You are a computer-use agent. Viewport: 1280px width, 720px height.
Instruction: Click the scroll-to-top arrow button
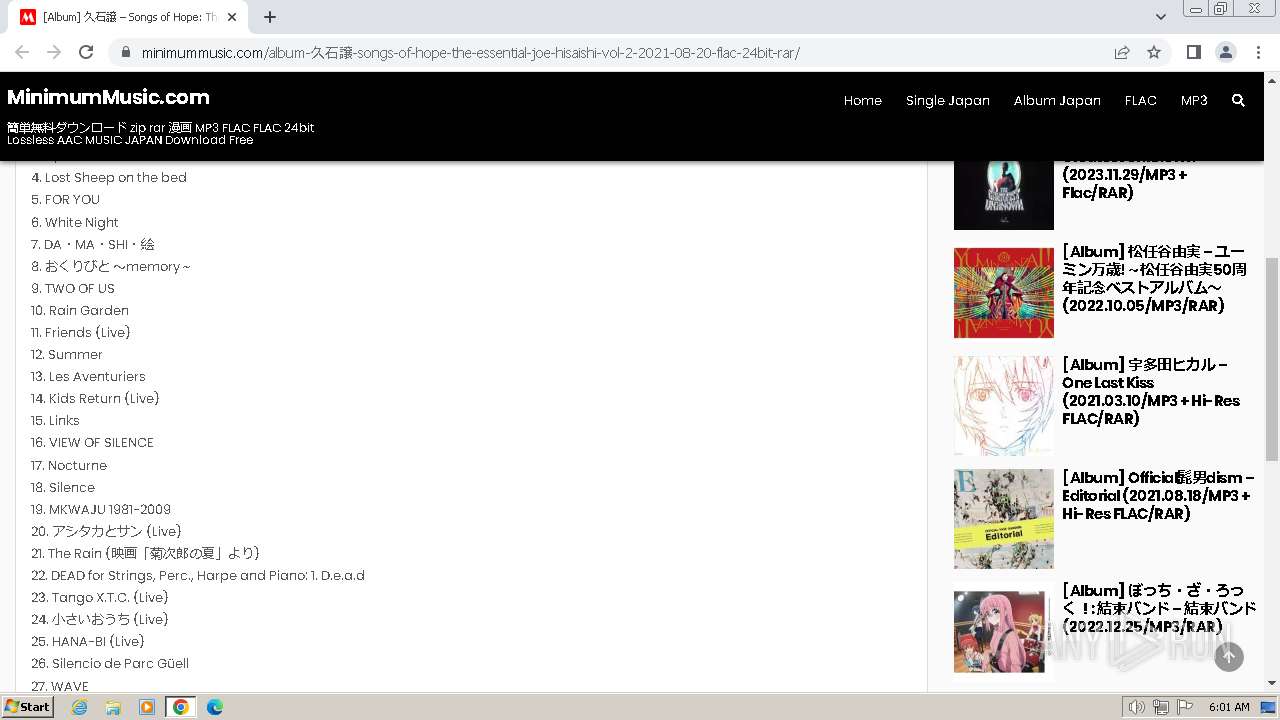(x=1229, y=656)
